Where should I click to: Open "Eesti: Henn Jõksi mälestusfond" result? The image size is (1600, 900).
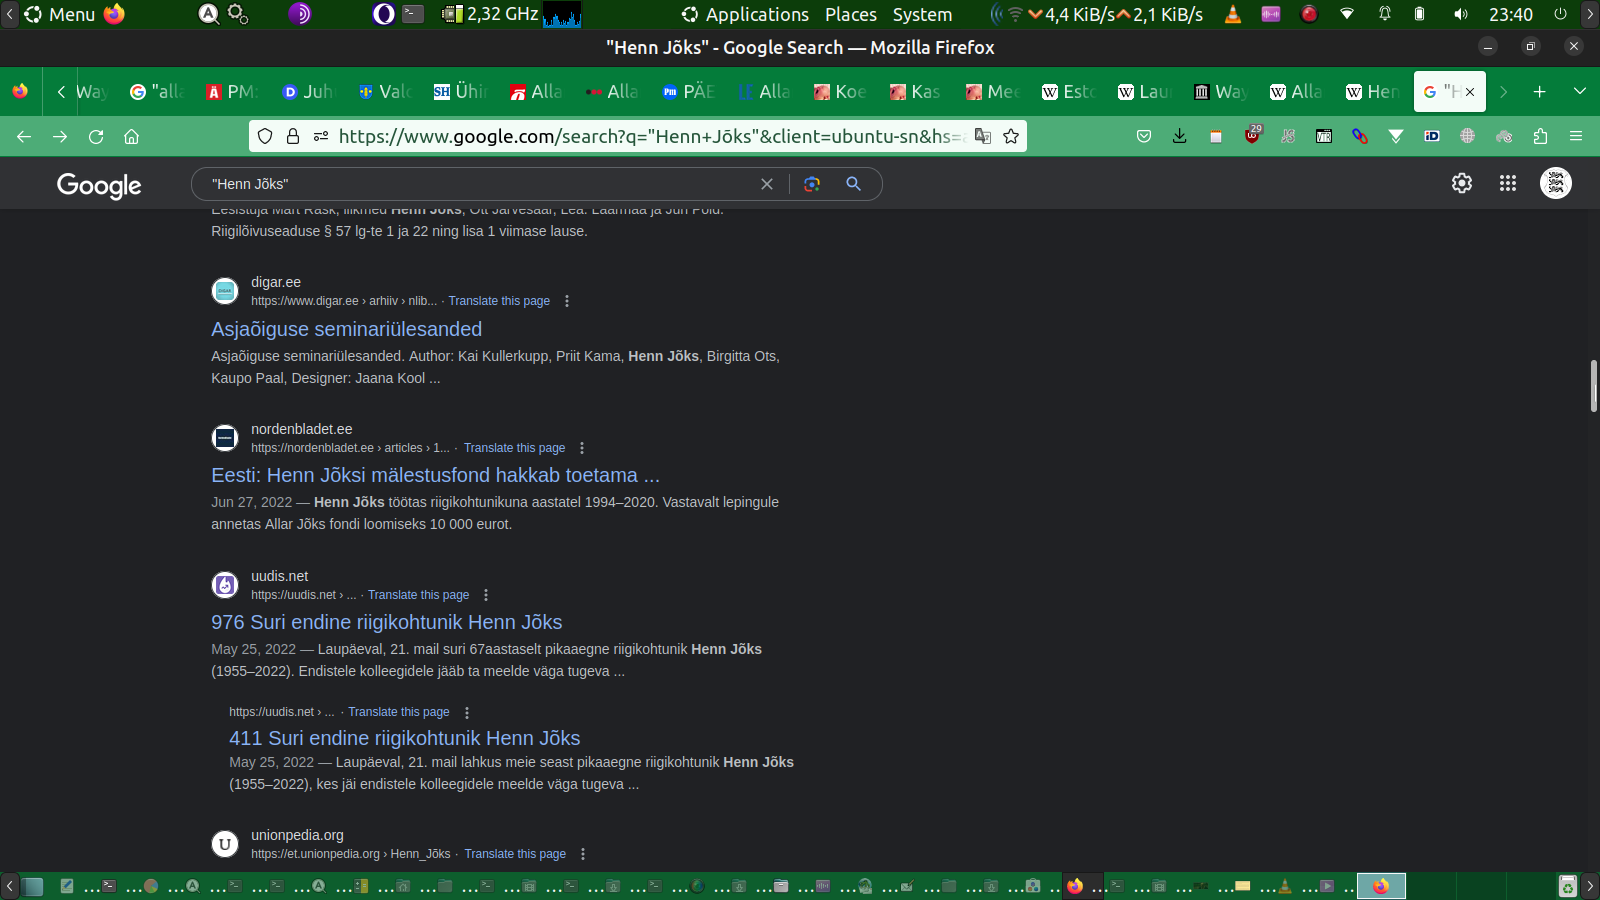coord(435,475)
